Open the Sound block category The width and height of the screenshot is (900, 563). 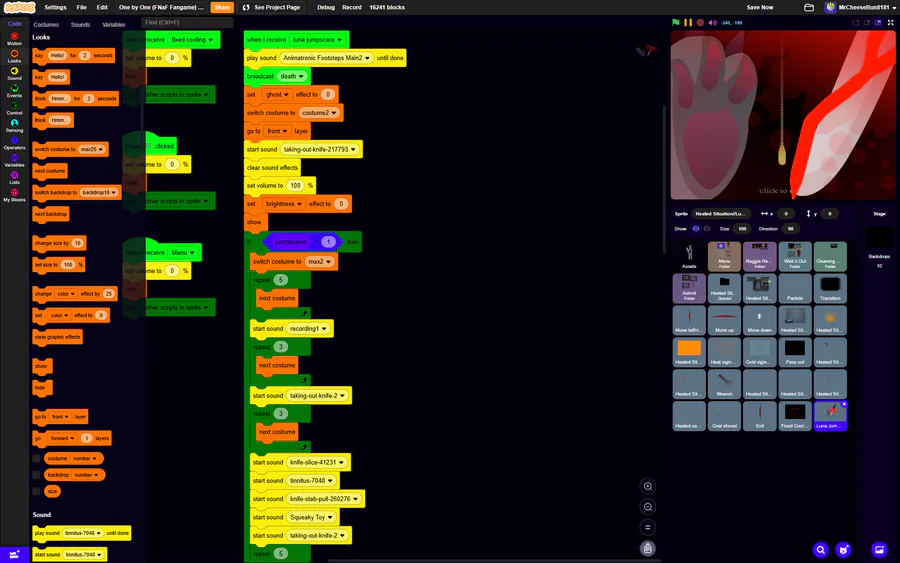click(x=14, y=73)
